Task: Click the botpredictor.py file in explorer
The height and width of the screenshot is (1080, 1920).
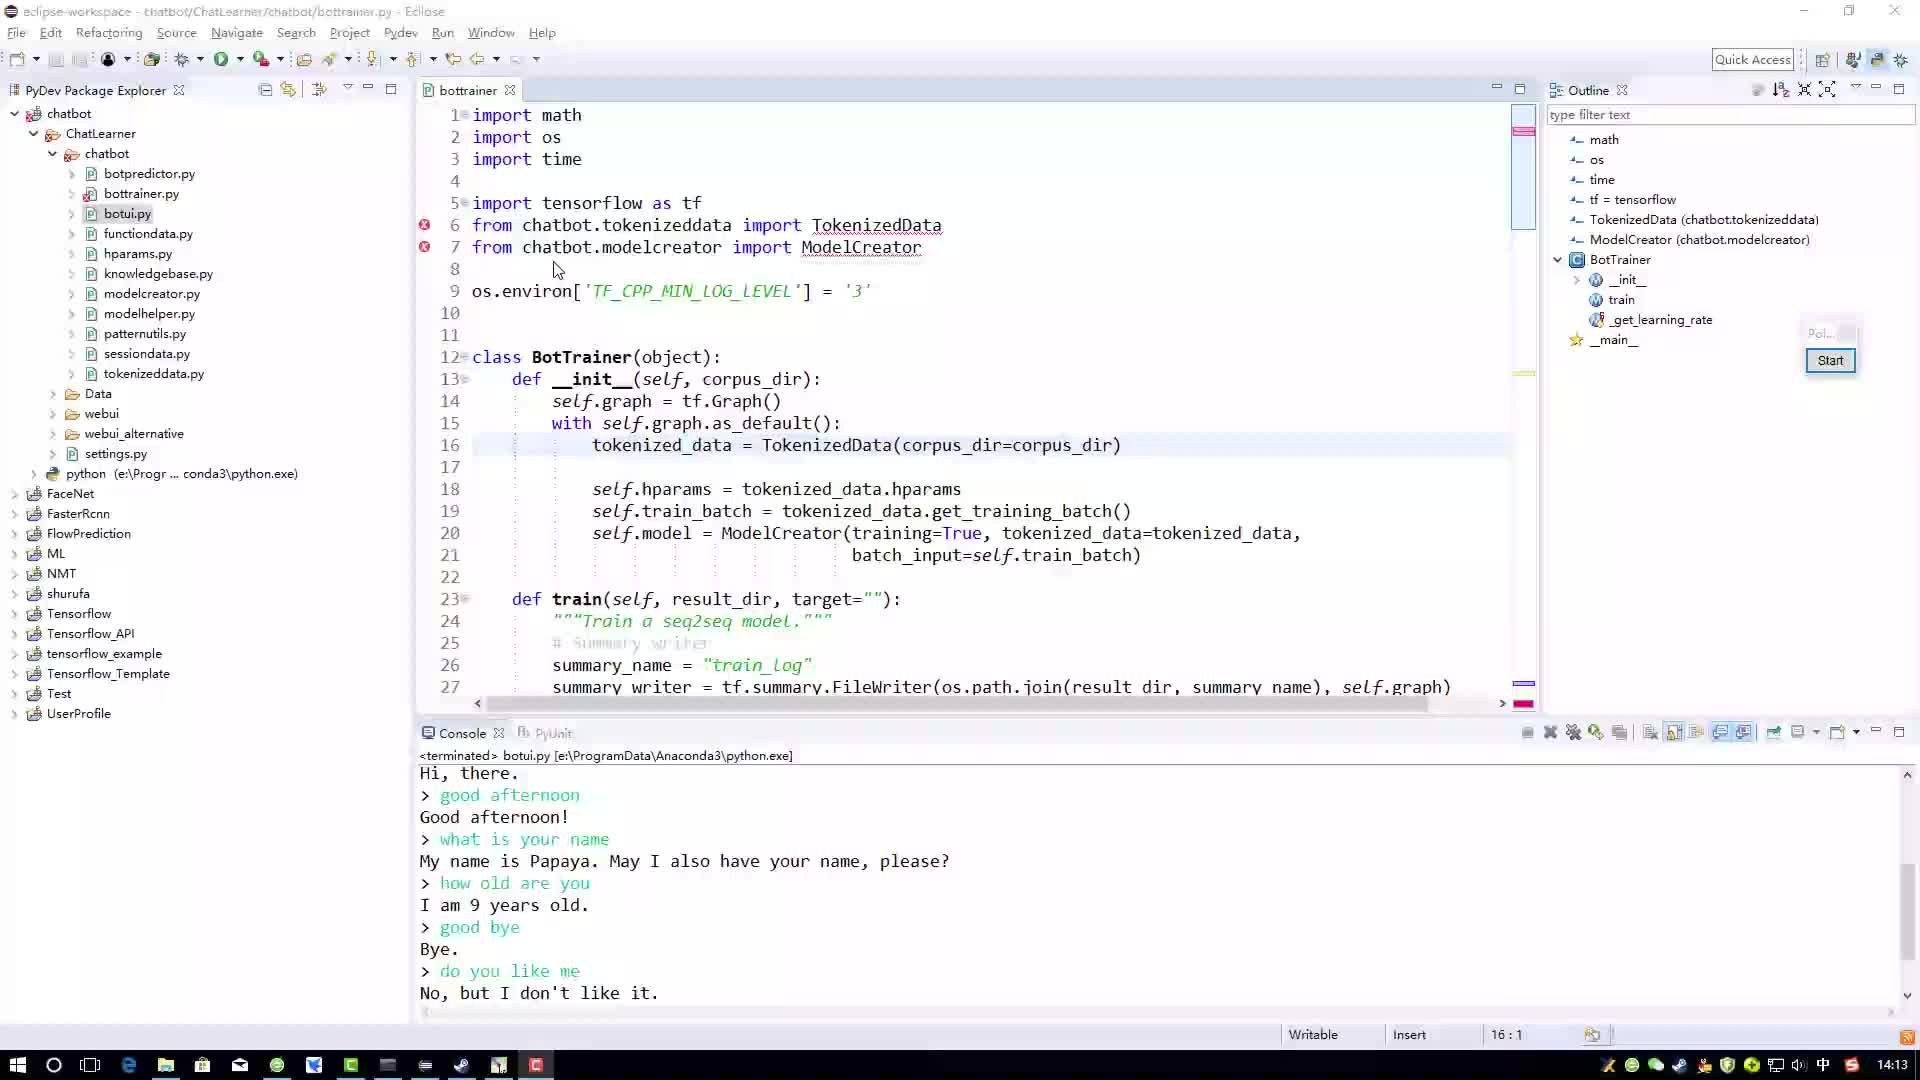Action: 149,173
